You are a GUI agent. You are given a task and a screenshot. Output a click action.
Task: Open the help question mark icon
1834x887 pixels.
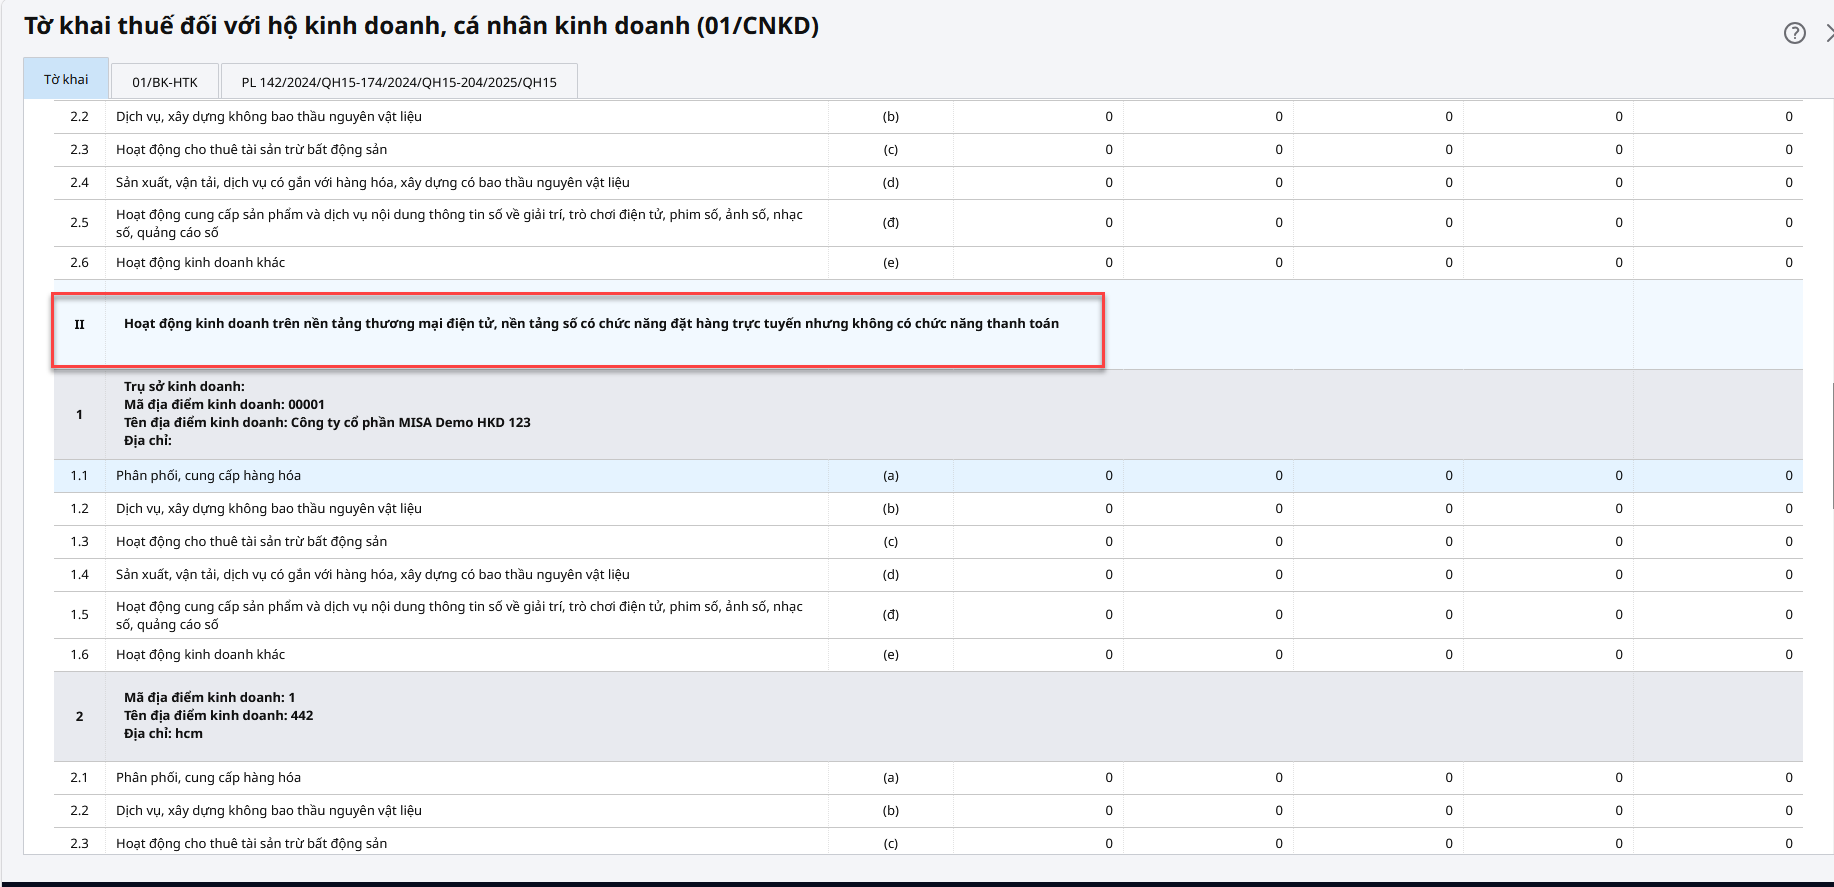[1795, 33]
